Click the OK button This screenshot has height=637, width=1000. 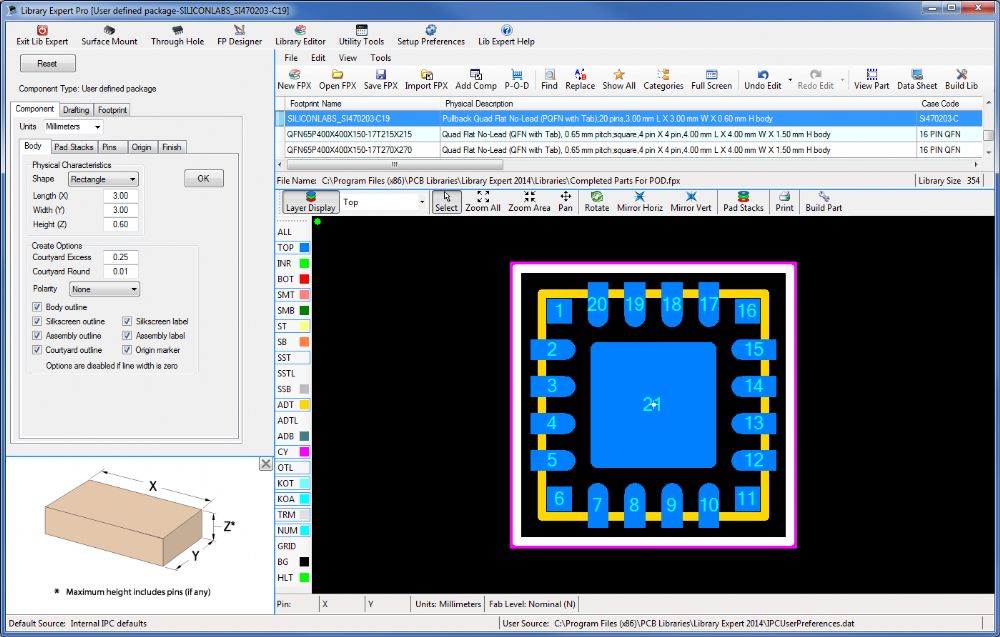[x=203, y=179]
